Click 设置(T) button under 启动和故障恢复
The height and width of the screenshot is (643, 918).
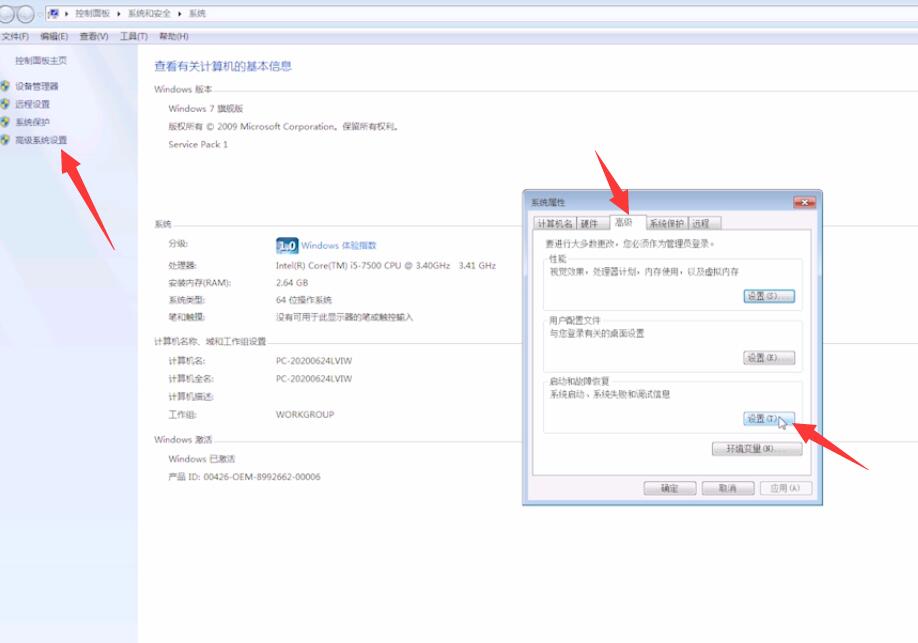[x=769, y=419]
